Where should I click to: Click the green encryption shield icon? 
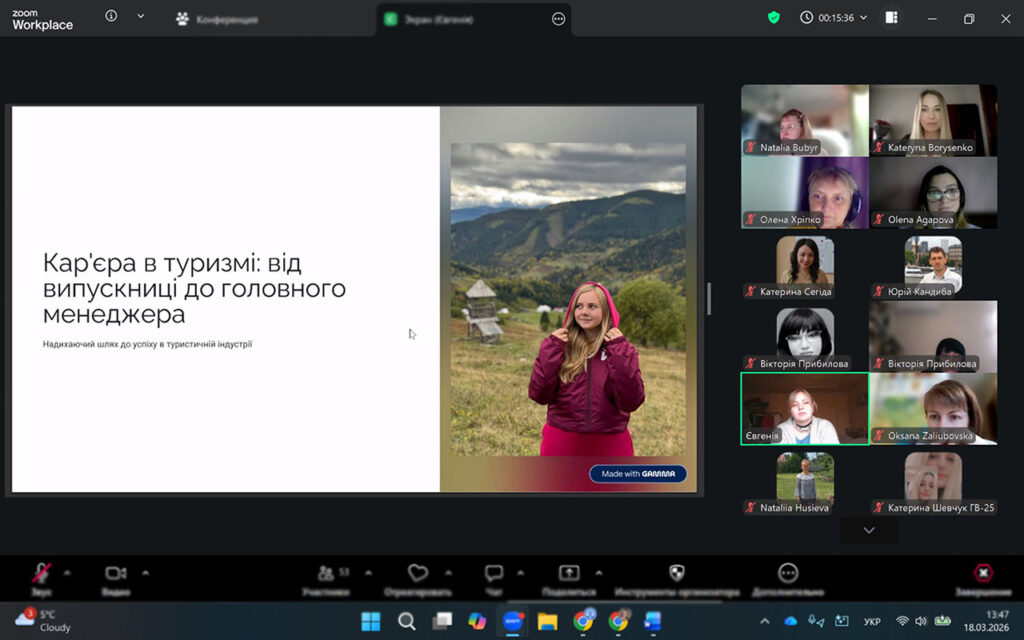[x=773, y=18]
